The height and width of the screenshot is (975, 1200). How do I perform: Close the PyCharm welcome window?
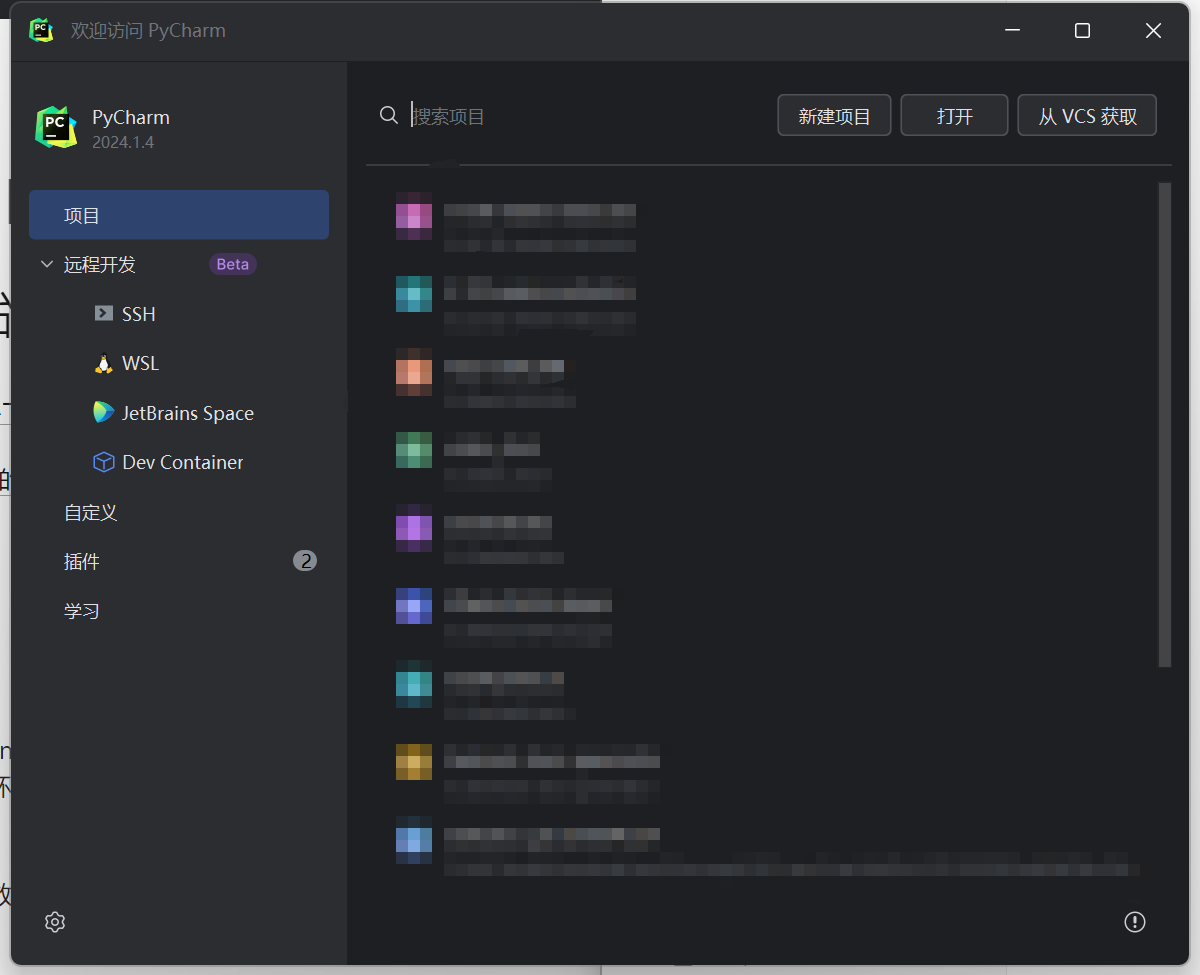(1153, 31)
